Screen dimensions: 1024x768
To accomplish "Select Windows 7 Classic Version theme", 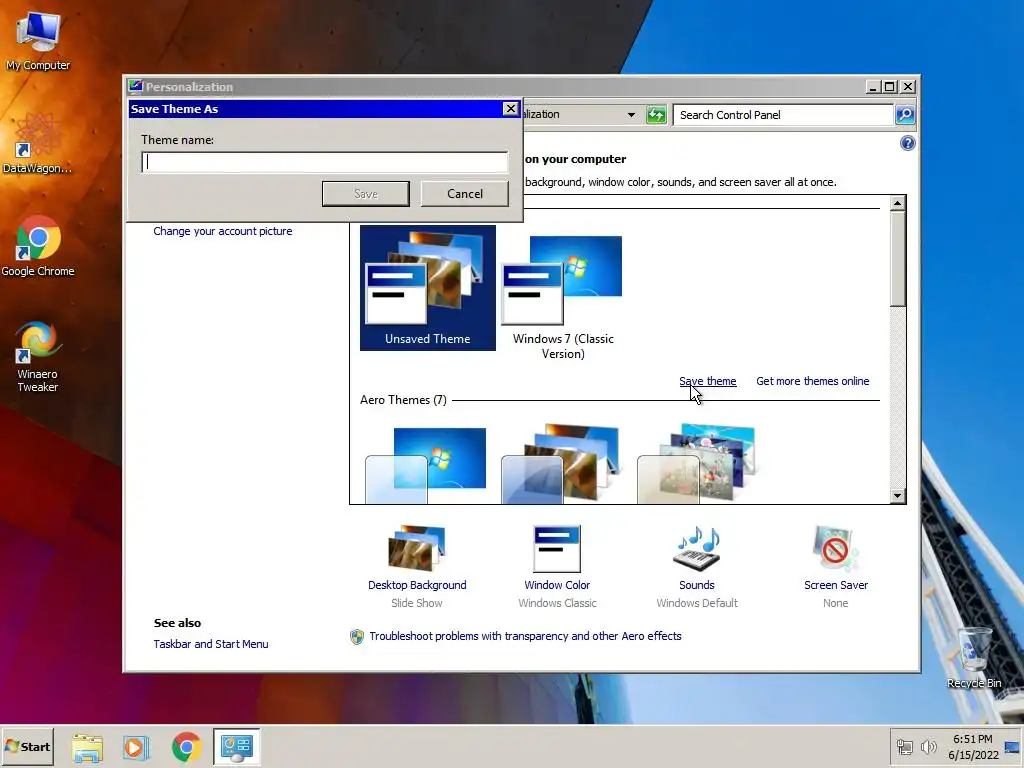I will (563, 295).
